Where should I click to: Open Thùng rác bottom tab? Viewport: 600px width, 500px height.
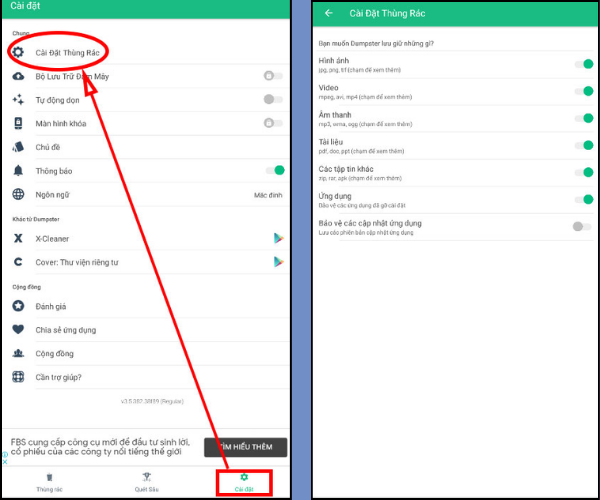pos(49,483)
